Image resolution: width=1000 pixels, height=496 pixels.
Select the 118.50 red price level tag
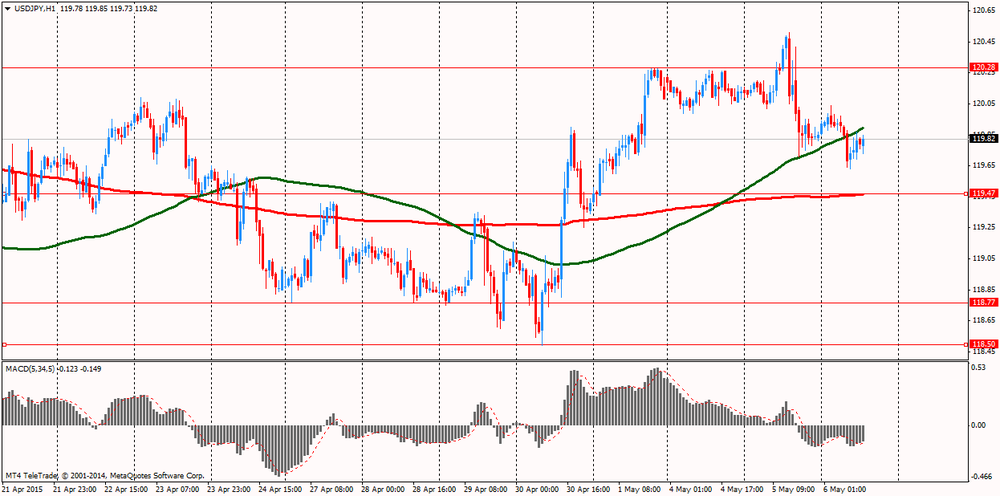982,344
